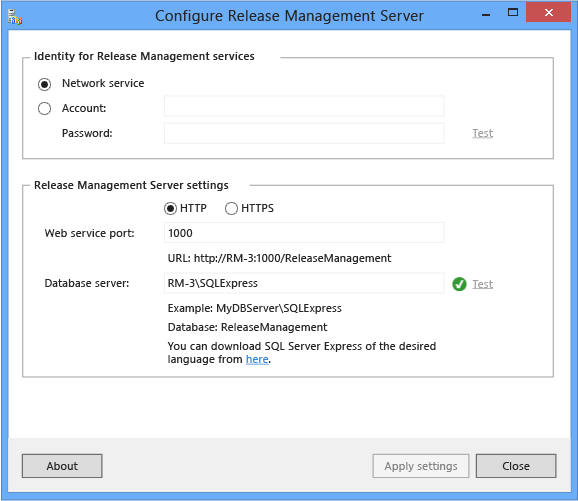Click the 'Database server:' label

coord(87,283)
